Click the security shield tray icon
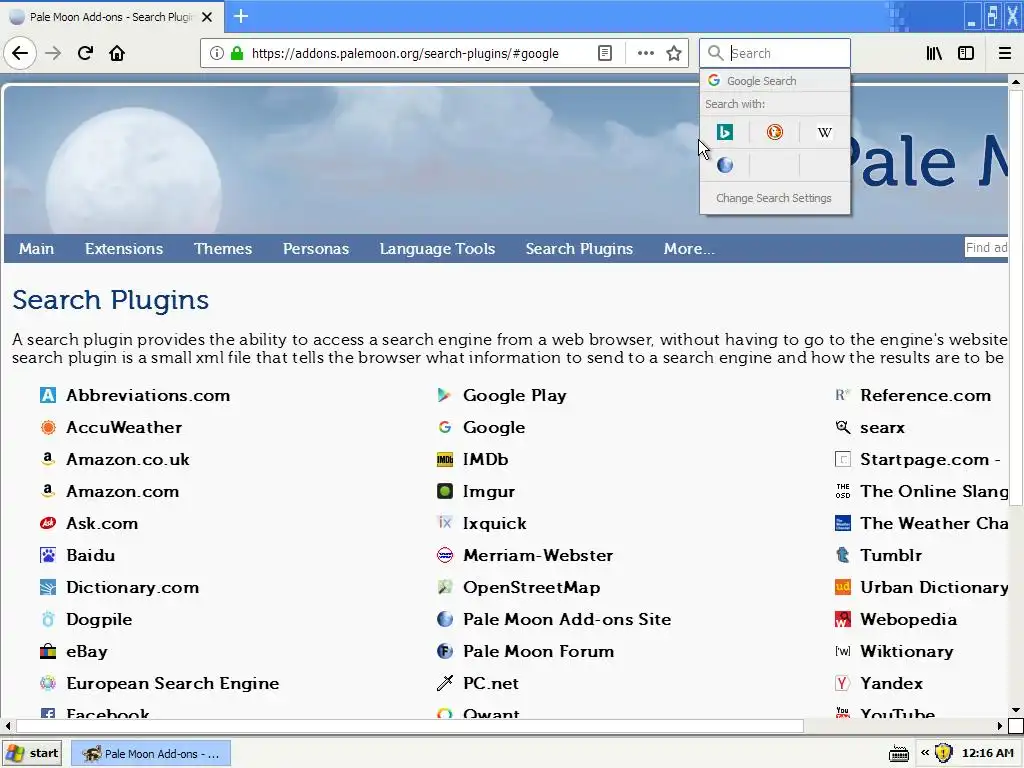The image size is (1024, 768). (x=943, y=753)
